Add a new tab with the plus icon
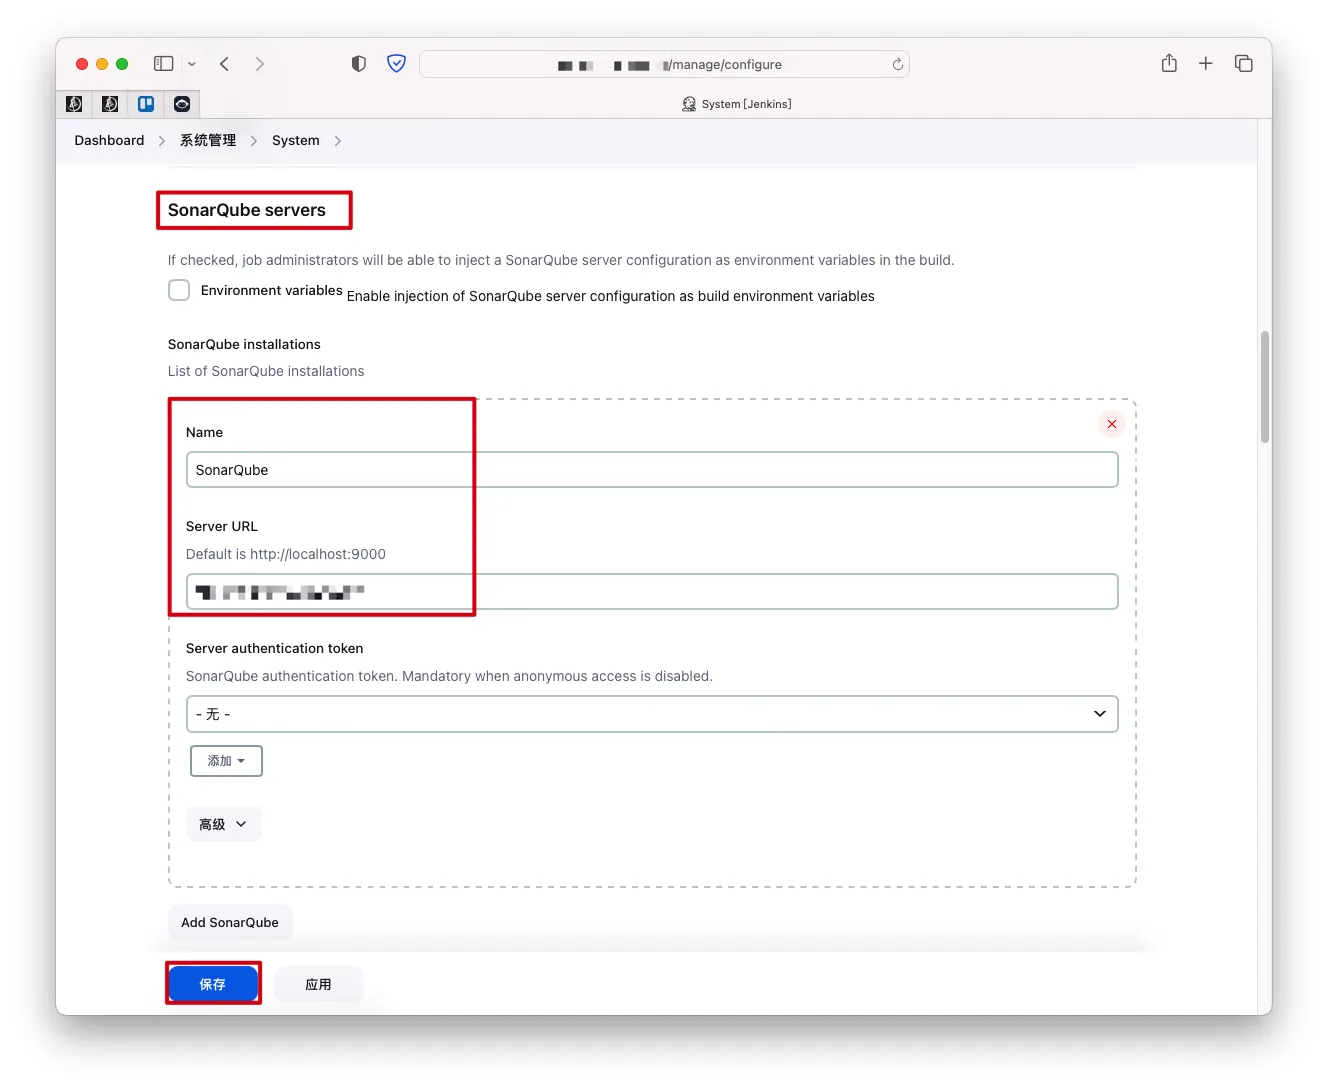 pos(1206,64)
